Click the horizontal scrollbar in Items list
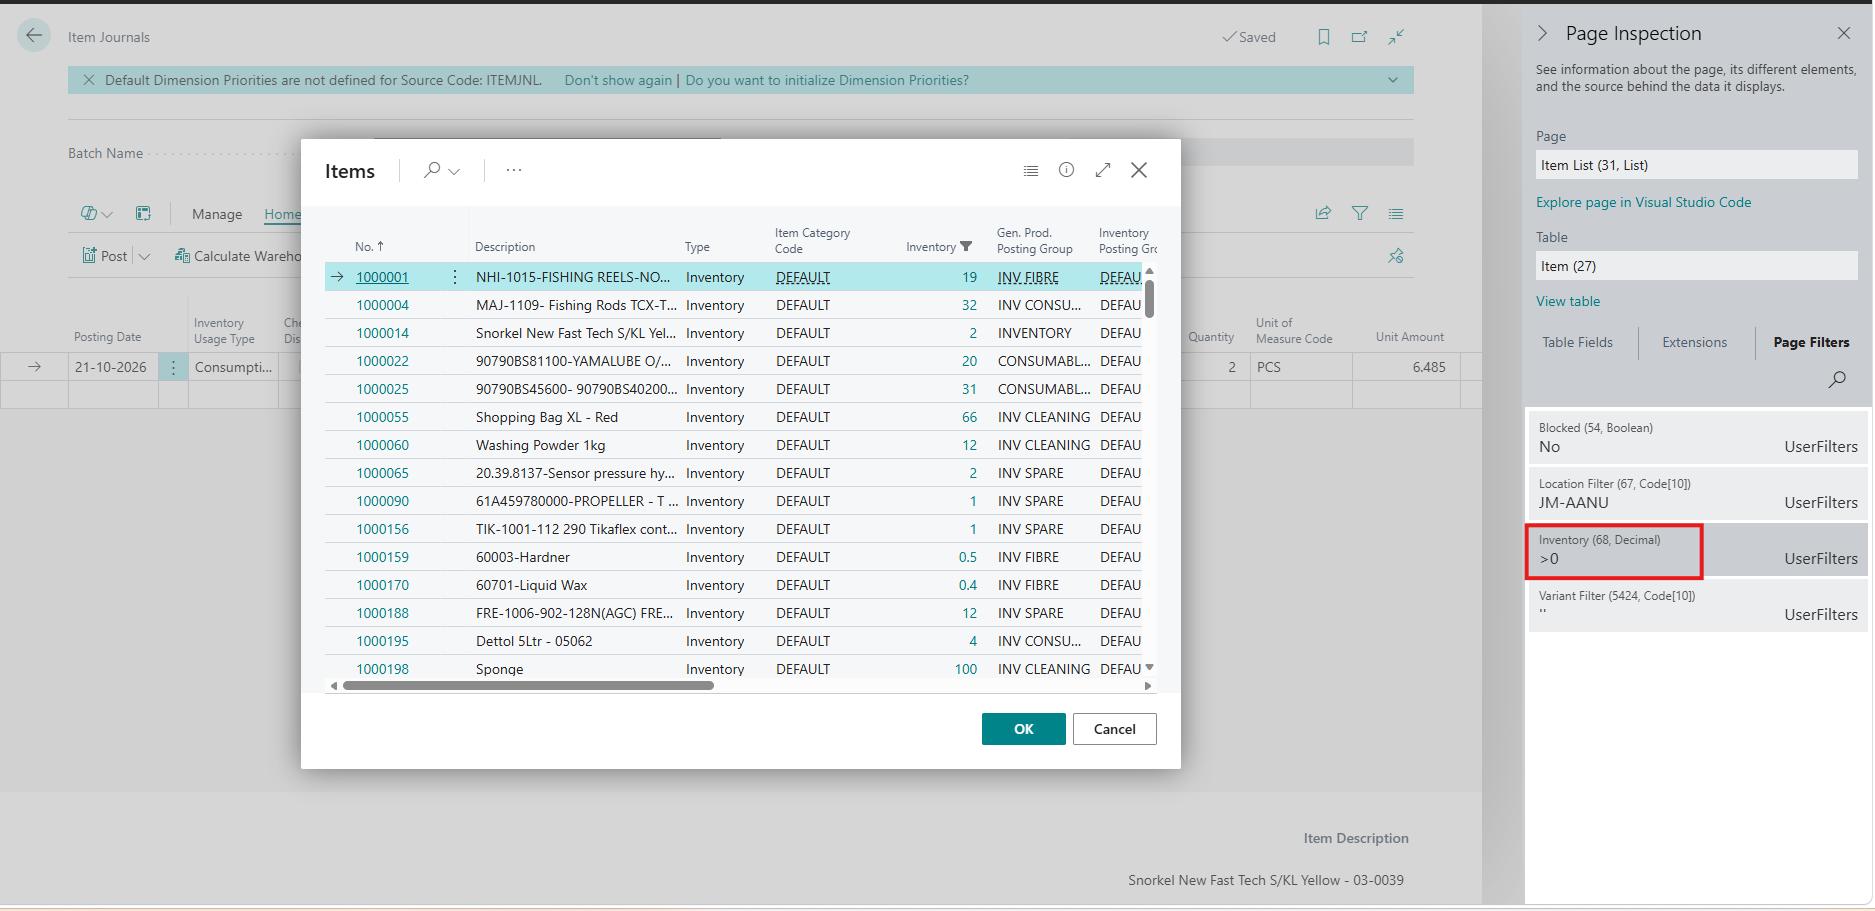This screenshot has width=1875, height=911. click(x=528, y=686)
